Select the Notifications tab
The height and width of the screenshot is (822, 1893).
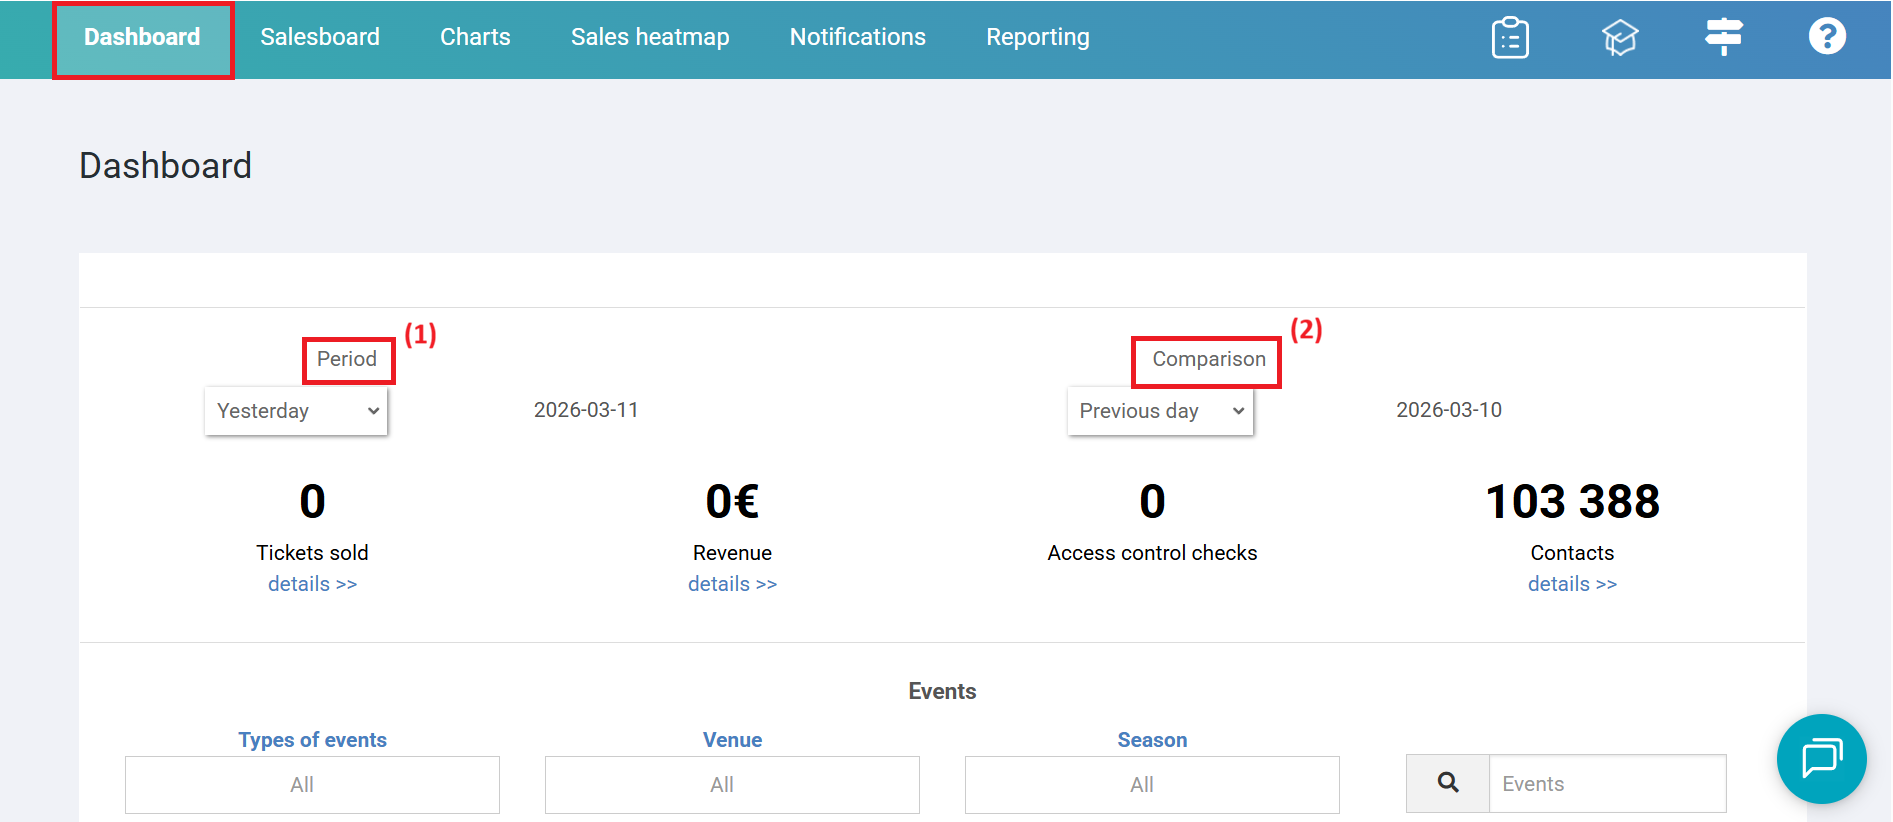click(857, 37)
